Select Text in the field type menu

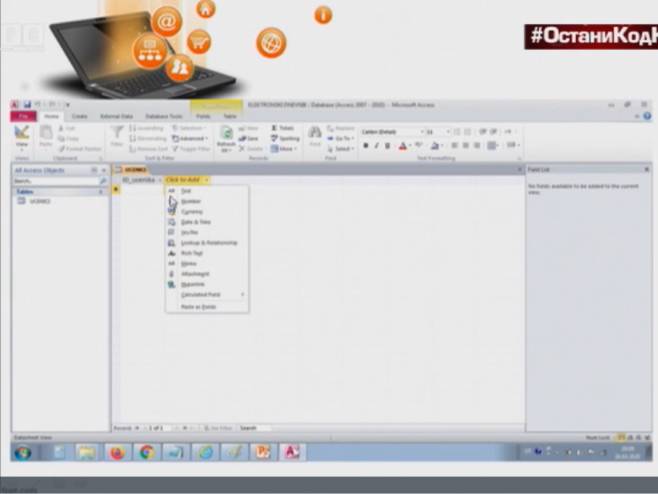[207, 191]
